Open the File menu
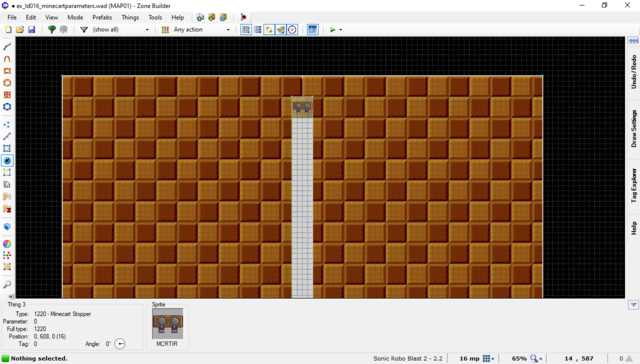Screen dimensions: 640x364 click(x=12, y=18)
